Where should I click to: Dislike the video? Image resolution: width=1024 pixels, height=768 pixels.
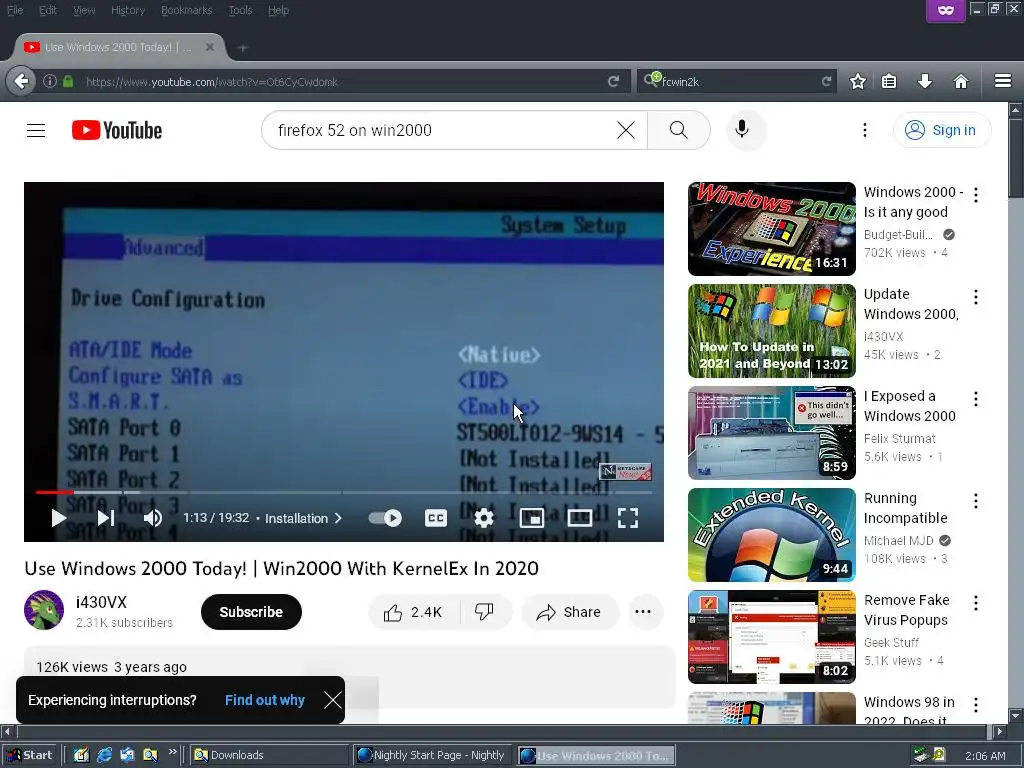[x=485, y=612]
